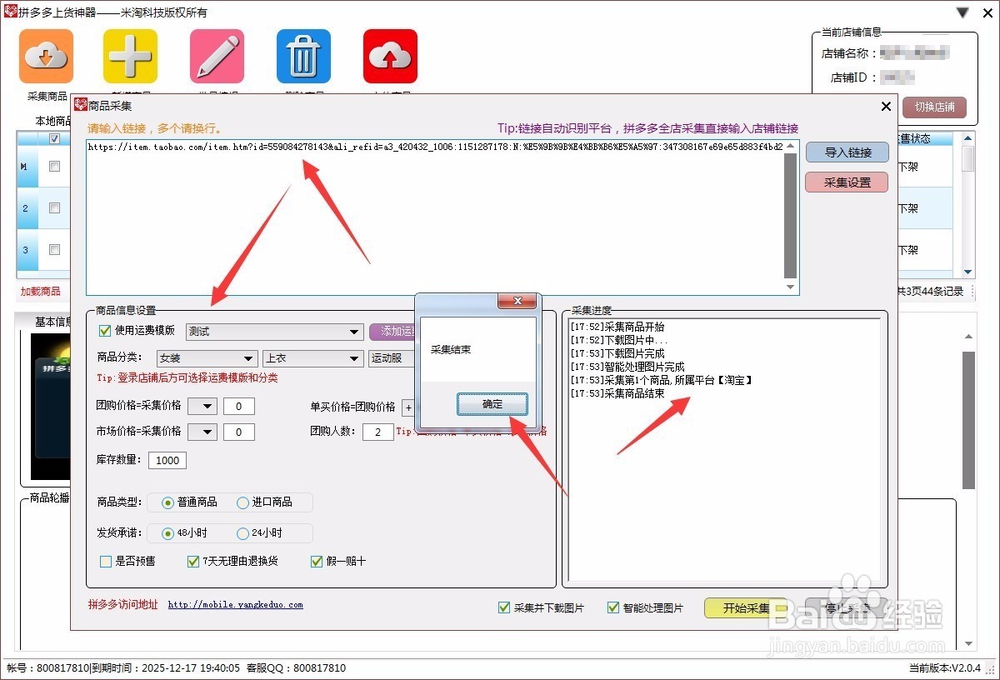Open the 女装 category dropdown

207,358
